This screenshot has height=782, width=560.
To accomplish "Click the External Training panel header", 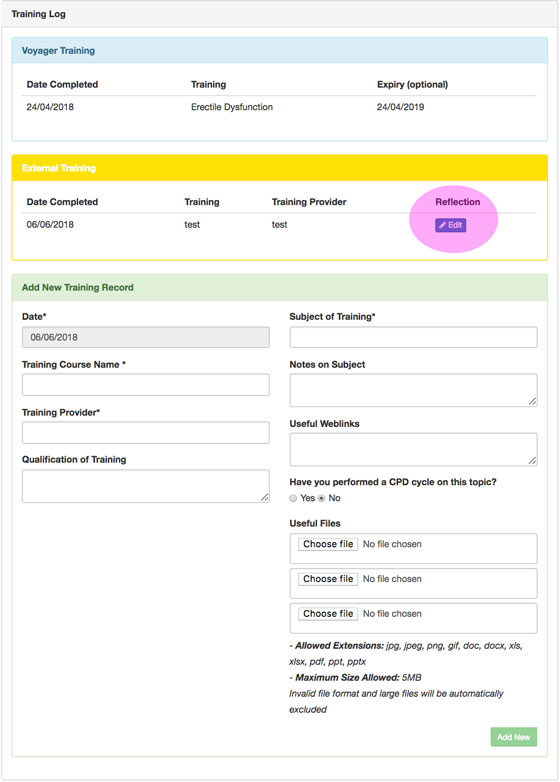I will point(280,168).
